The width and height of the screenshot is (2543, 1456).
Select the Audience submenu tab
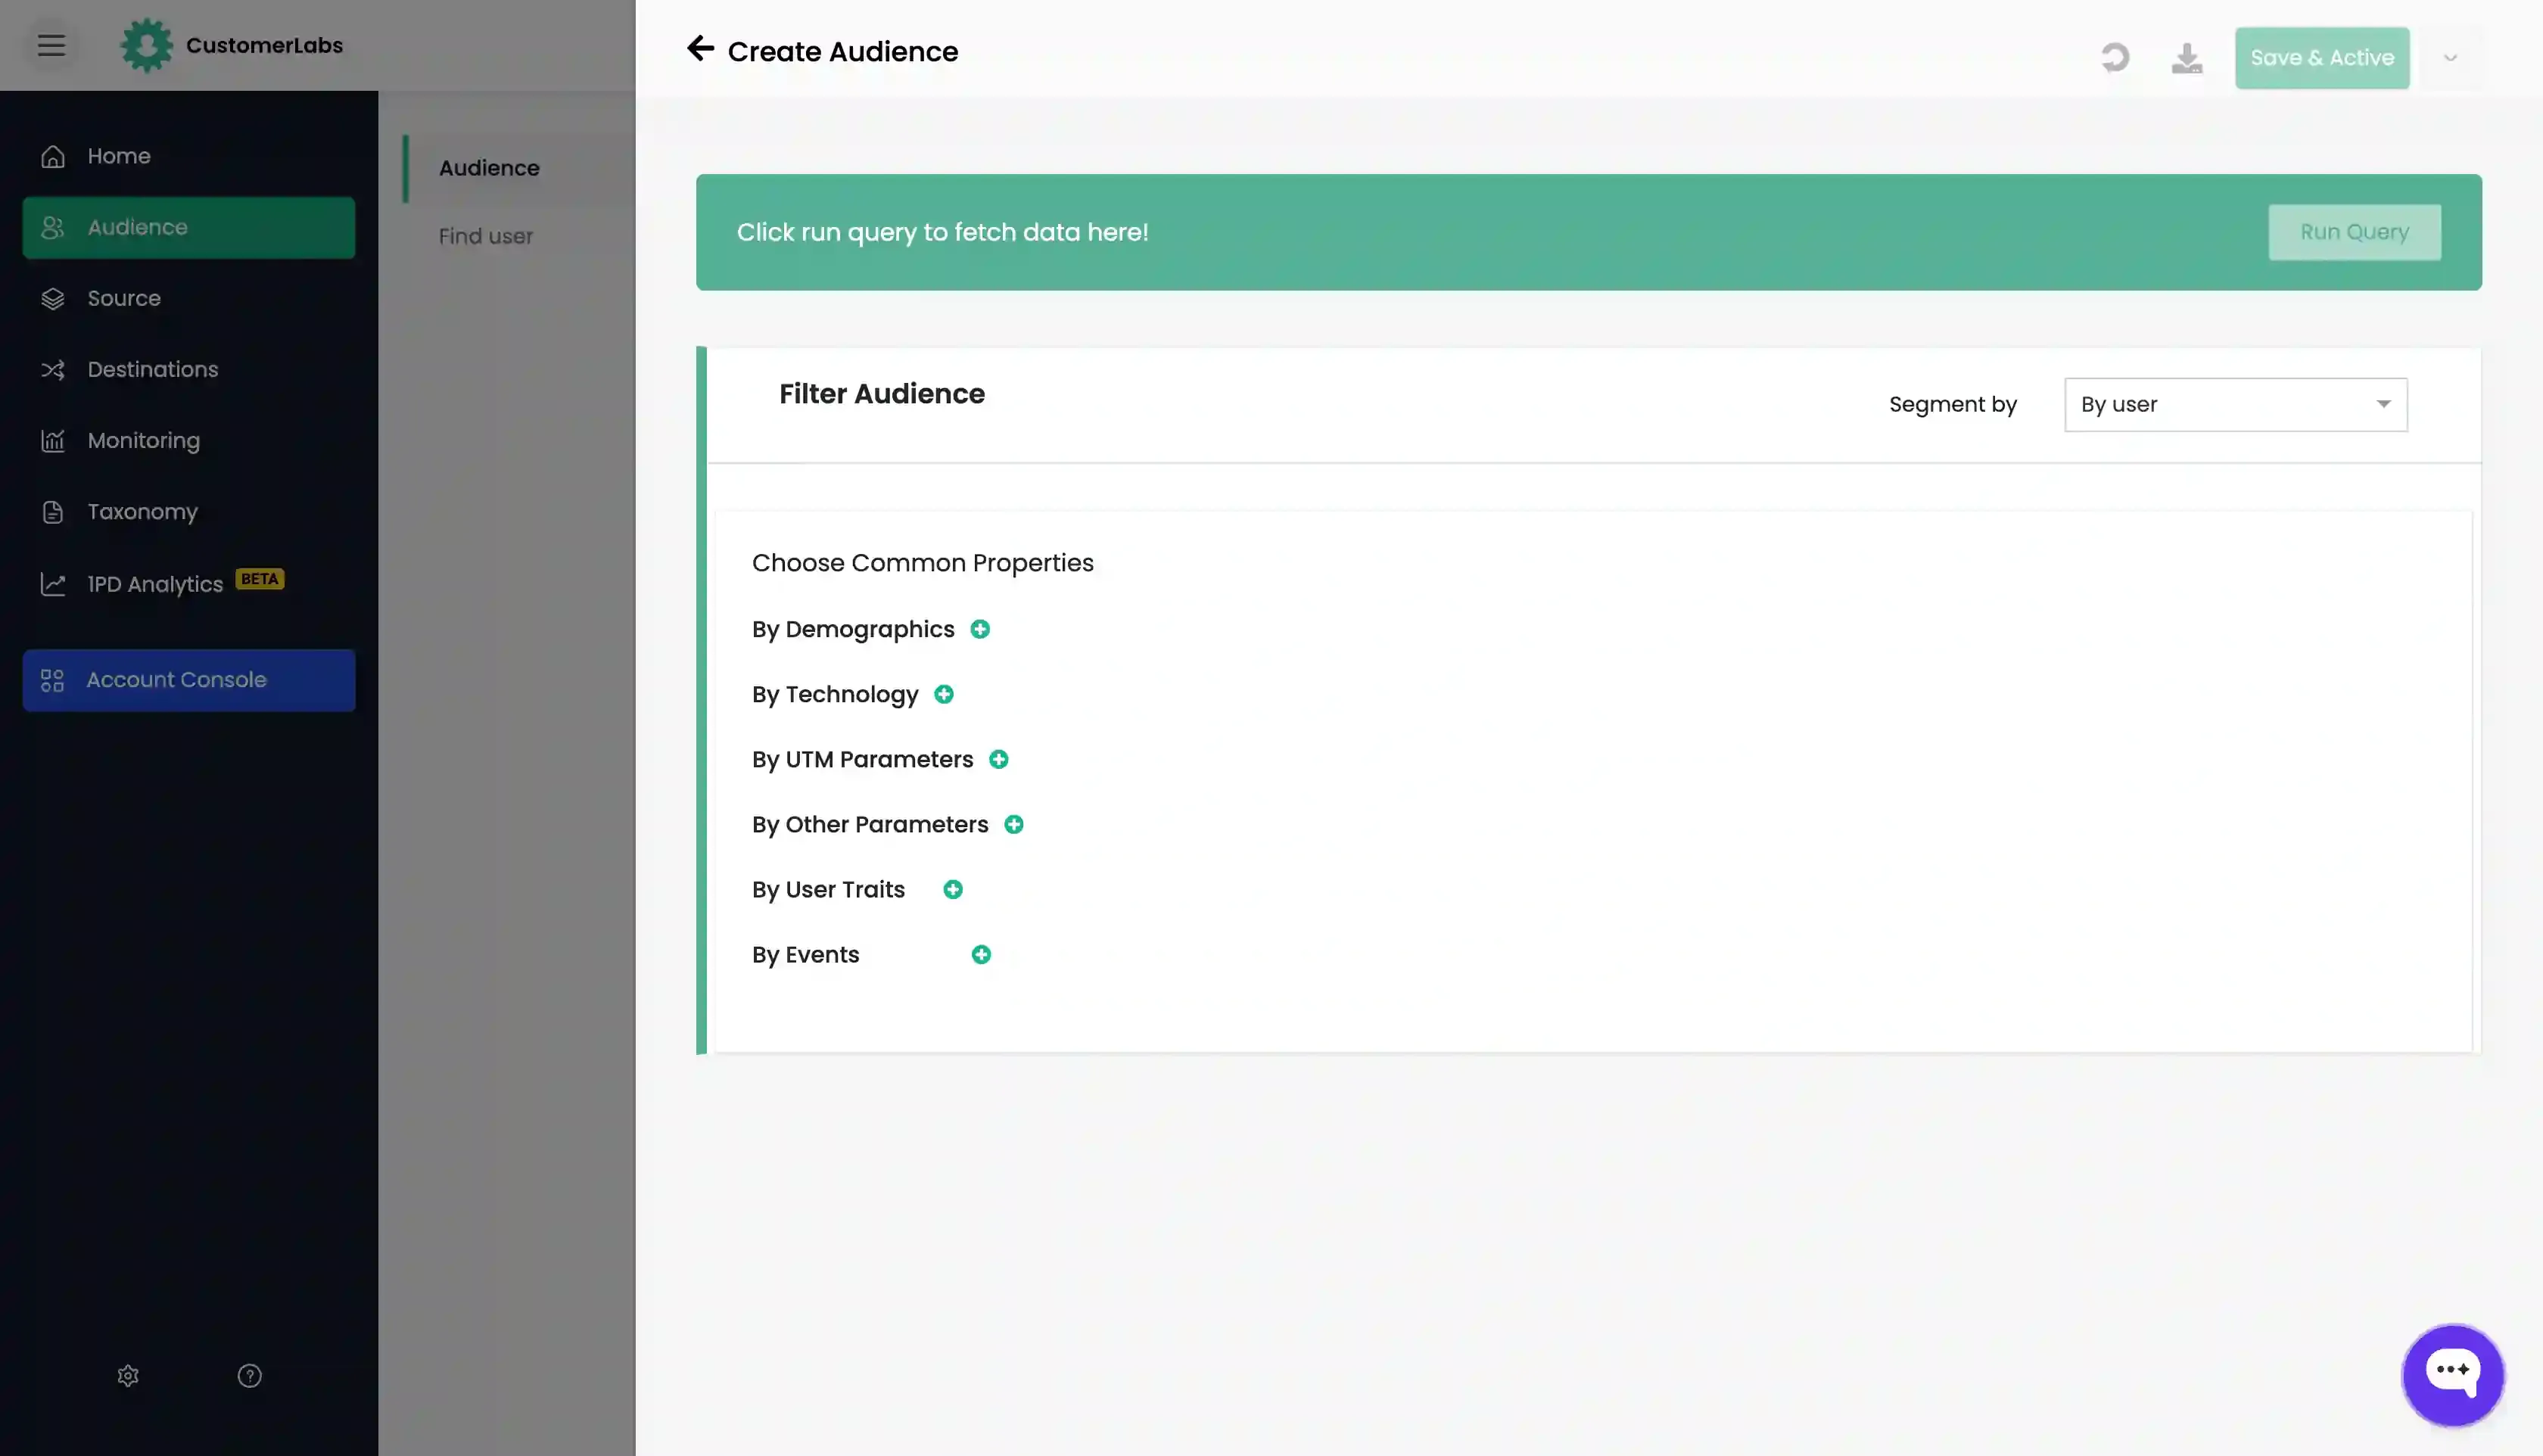coord(518,168)
